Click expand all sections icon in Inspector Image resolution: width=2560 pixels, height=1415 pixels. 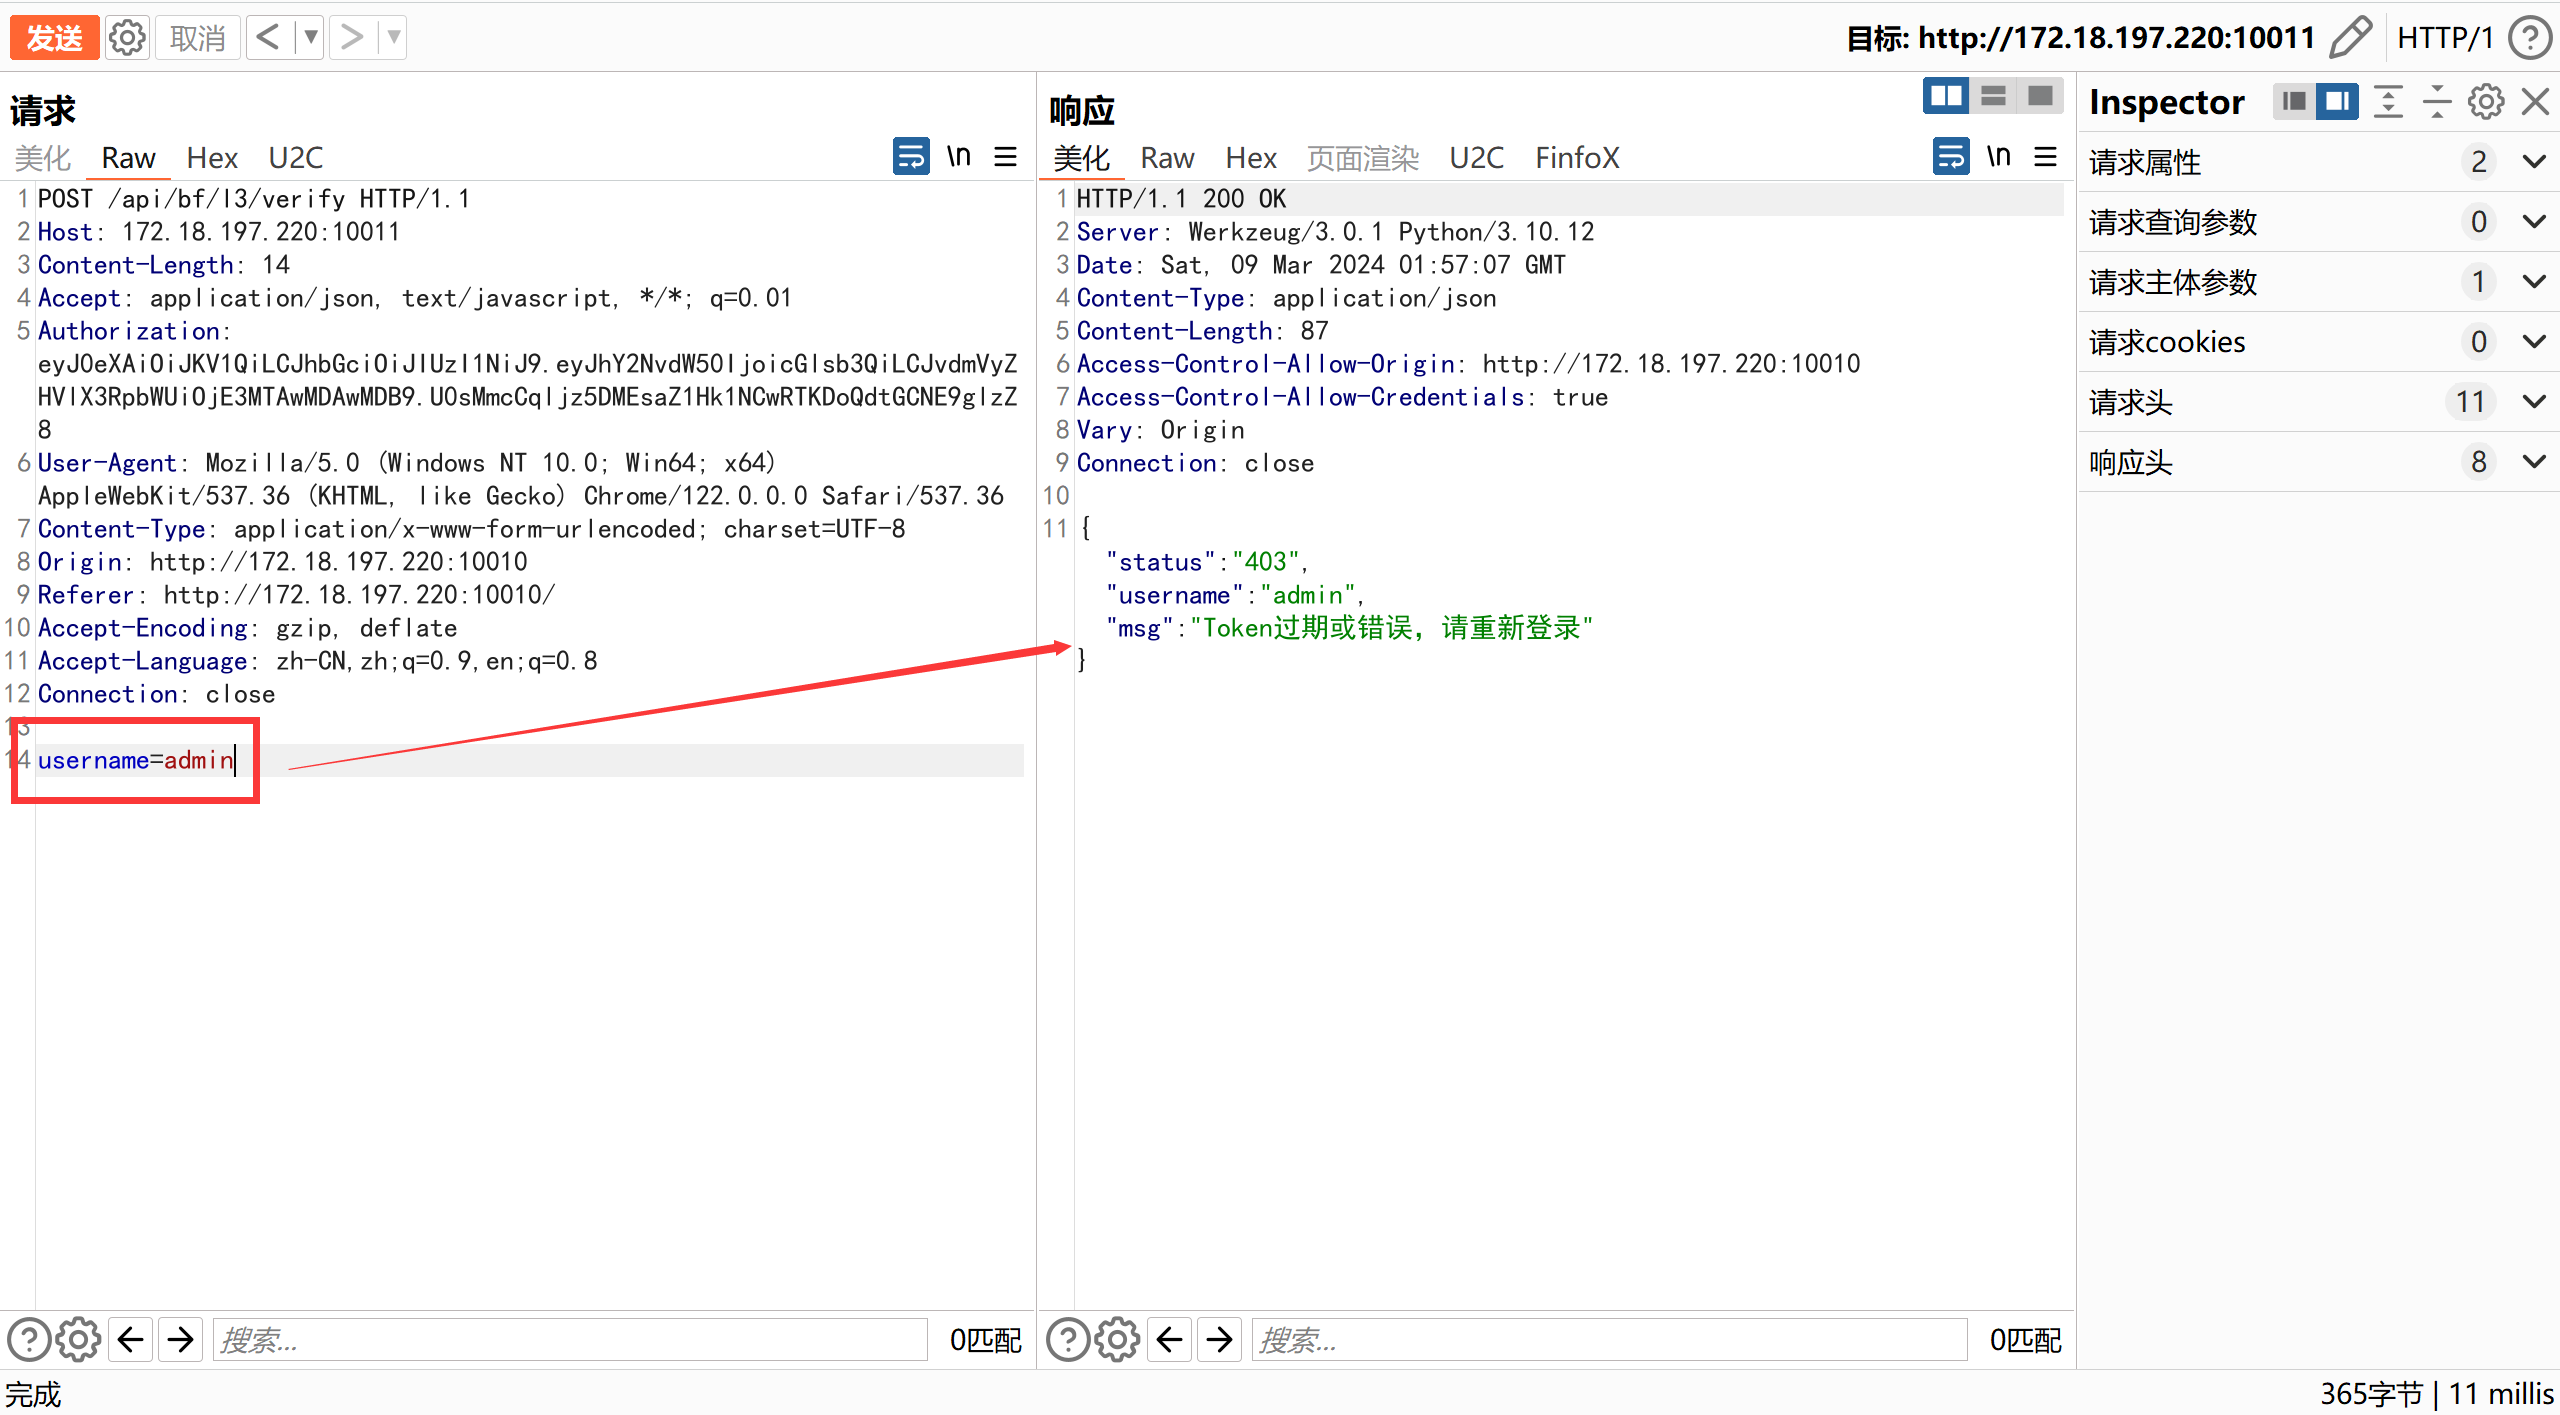coord(2388,102)
